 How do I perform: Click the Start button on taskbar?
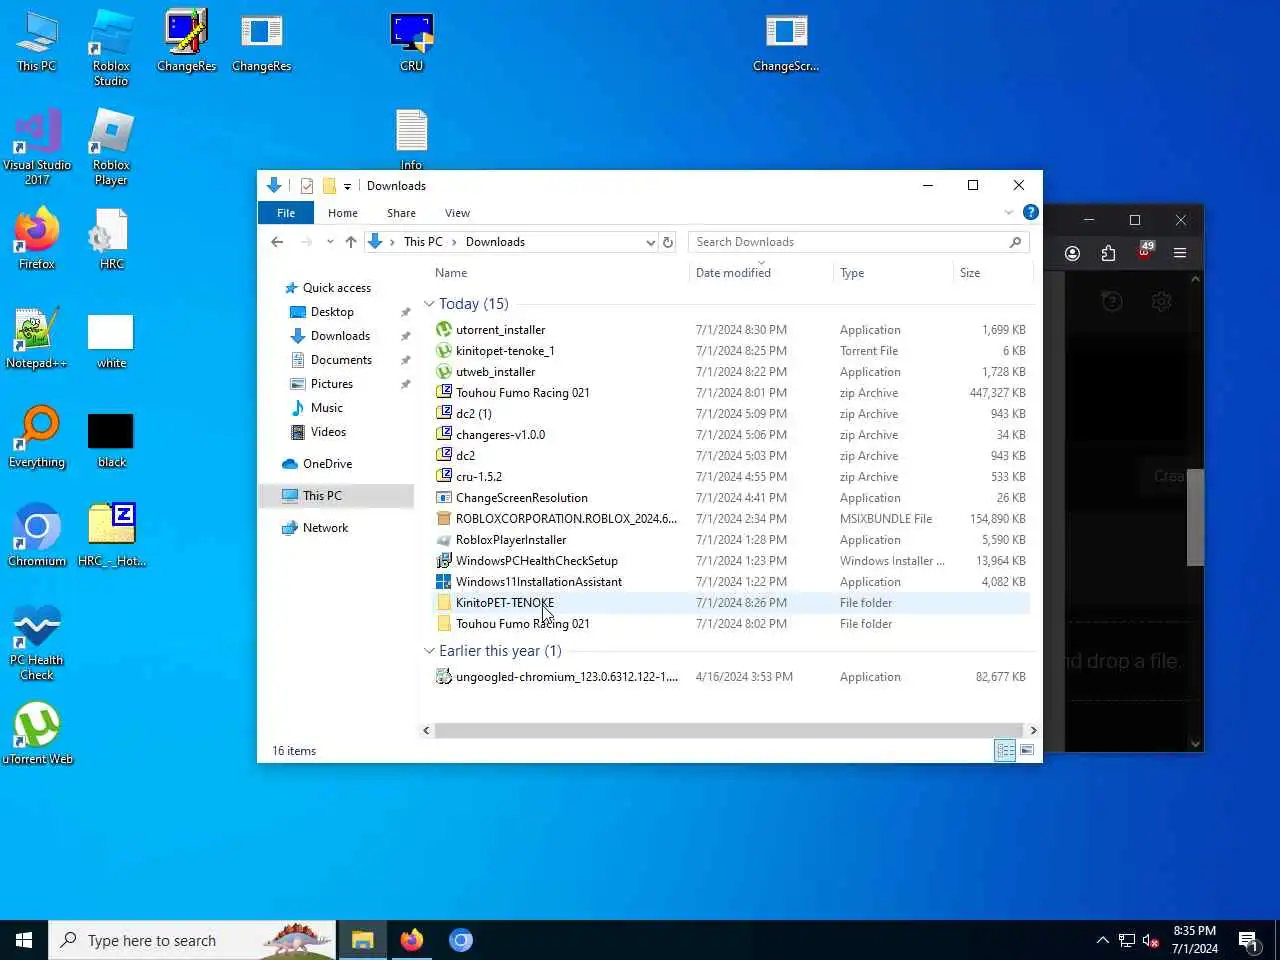(x=24, y=940)
